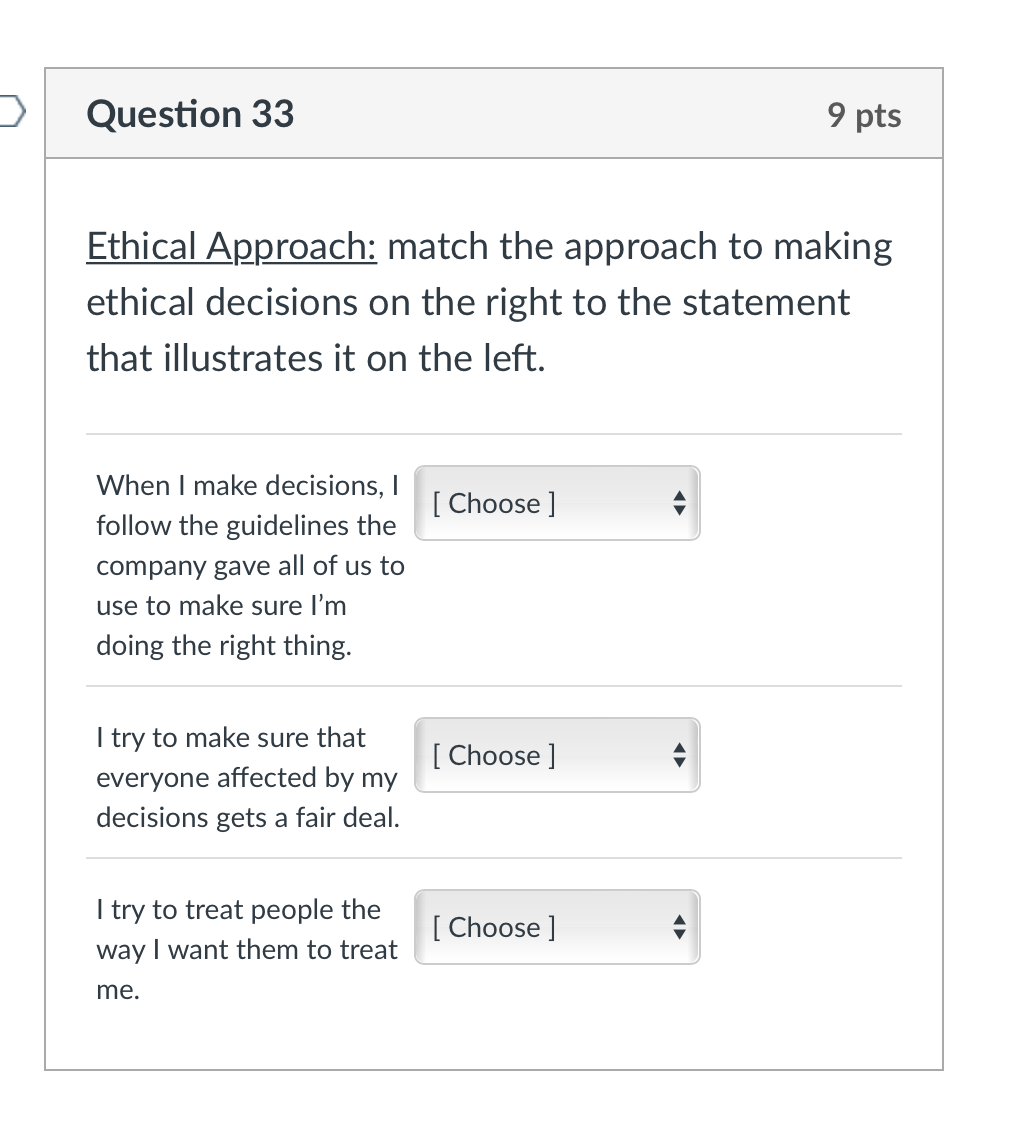Click the underlined Ethical Approach heading
Screen dimensions: 1012x1142
pos(230,246)
